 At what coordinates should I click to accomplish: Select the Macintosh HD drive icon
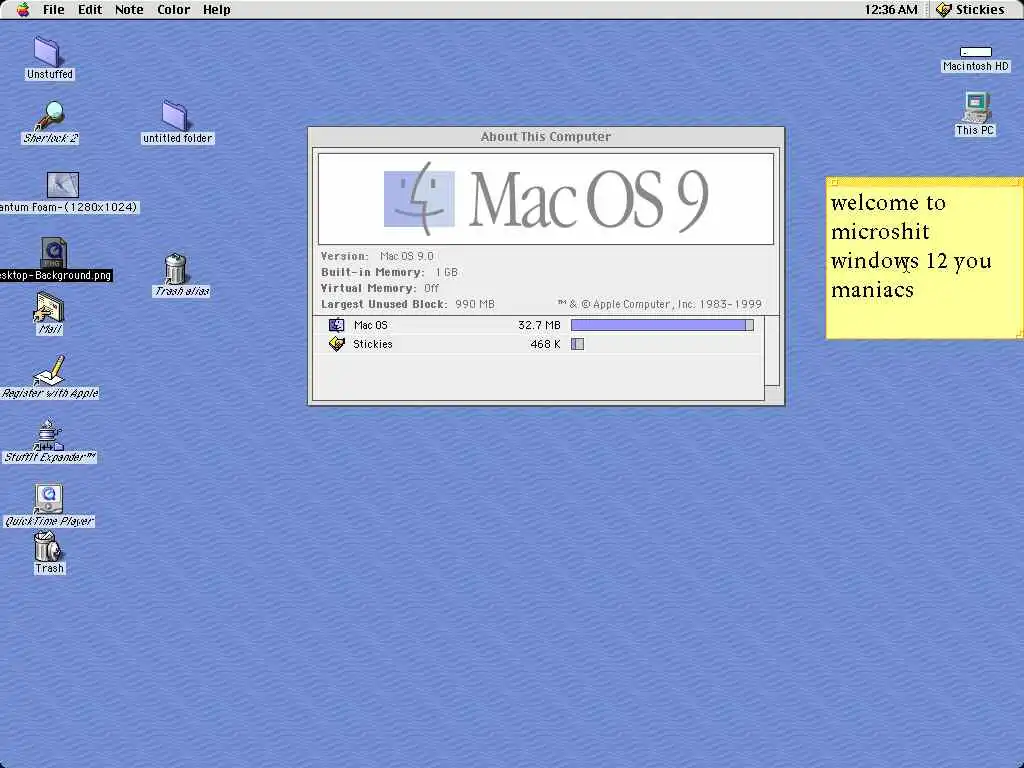coord(976,52)
